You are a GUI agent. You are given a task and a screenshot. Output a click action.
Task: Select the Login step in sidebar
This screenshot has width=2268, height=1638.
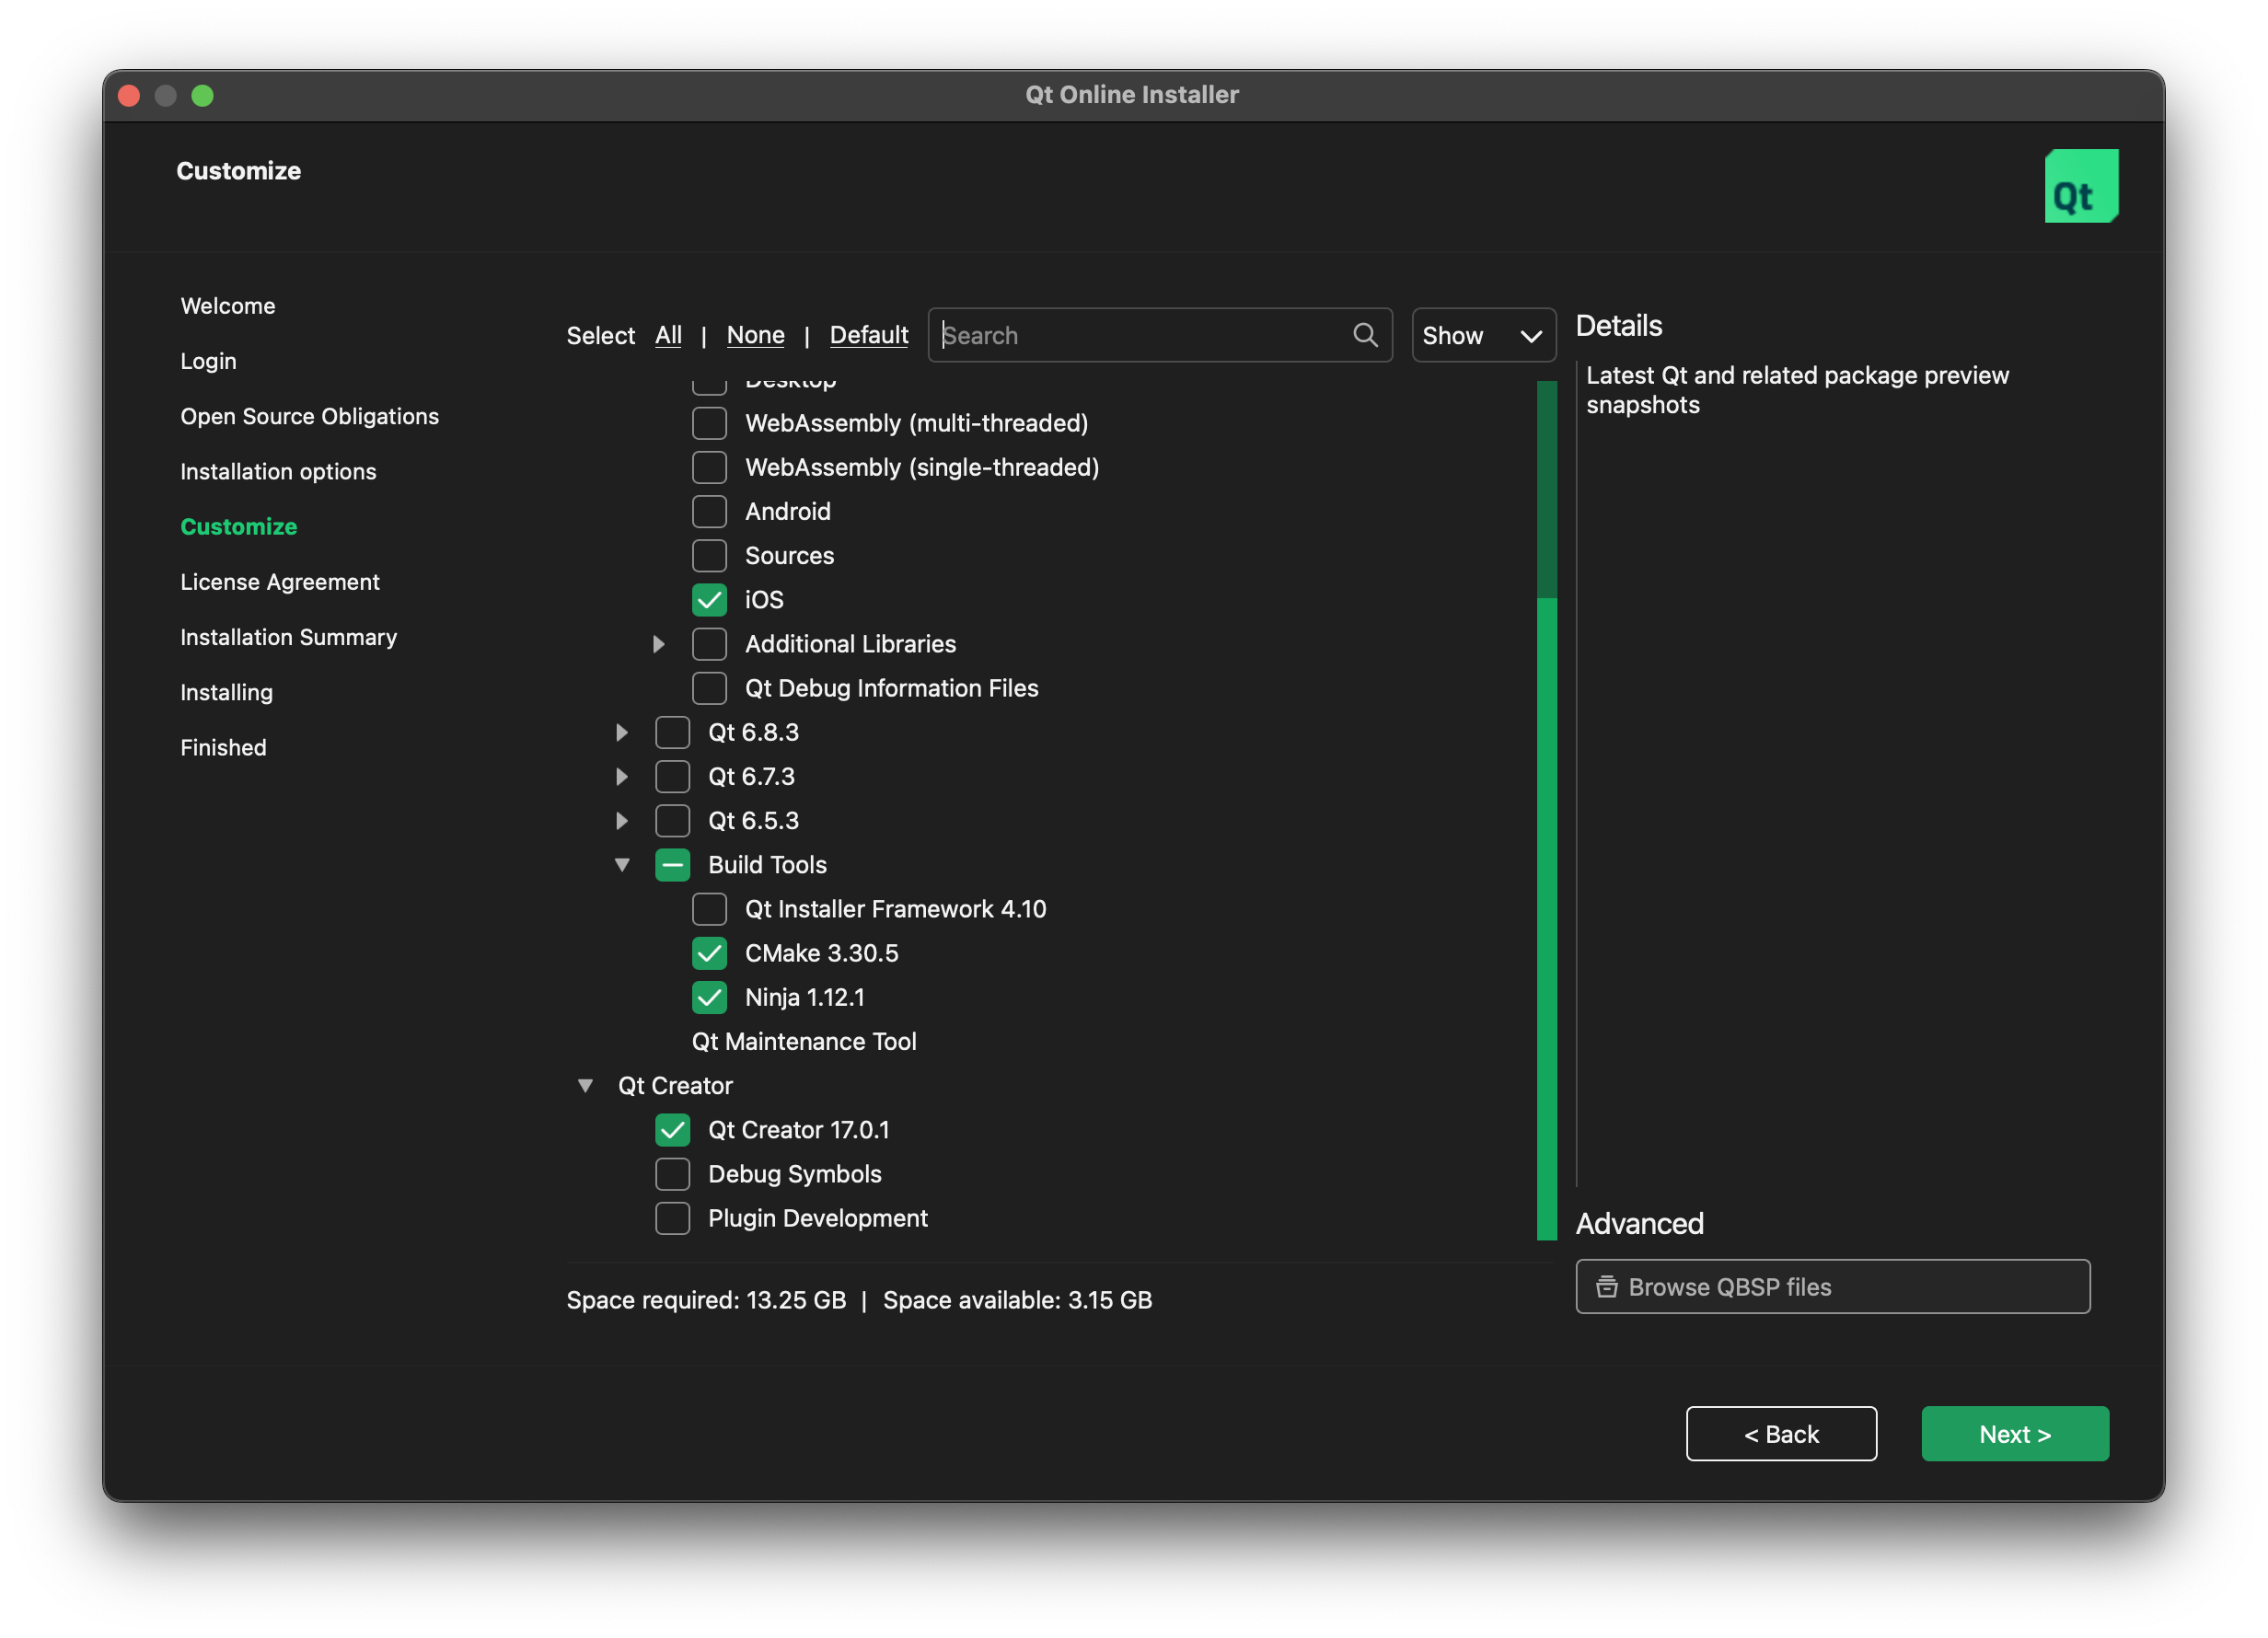tap(208, 361)
